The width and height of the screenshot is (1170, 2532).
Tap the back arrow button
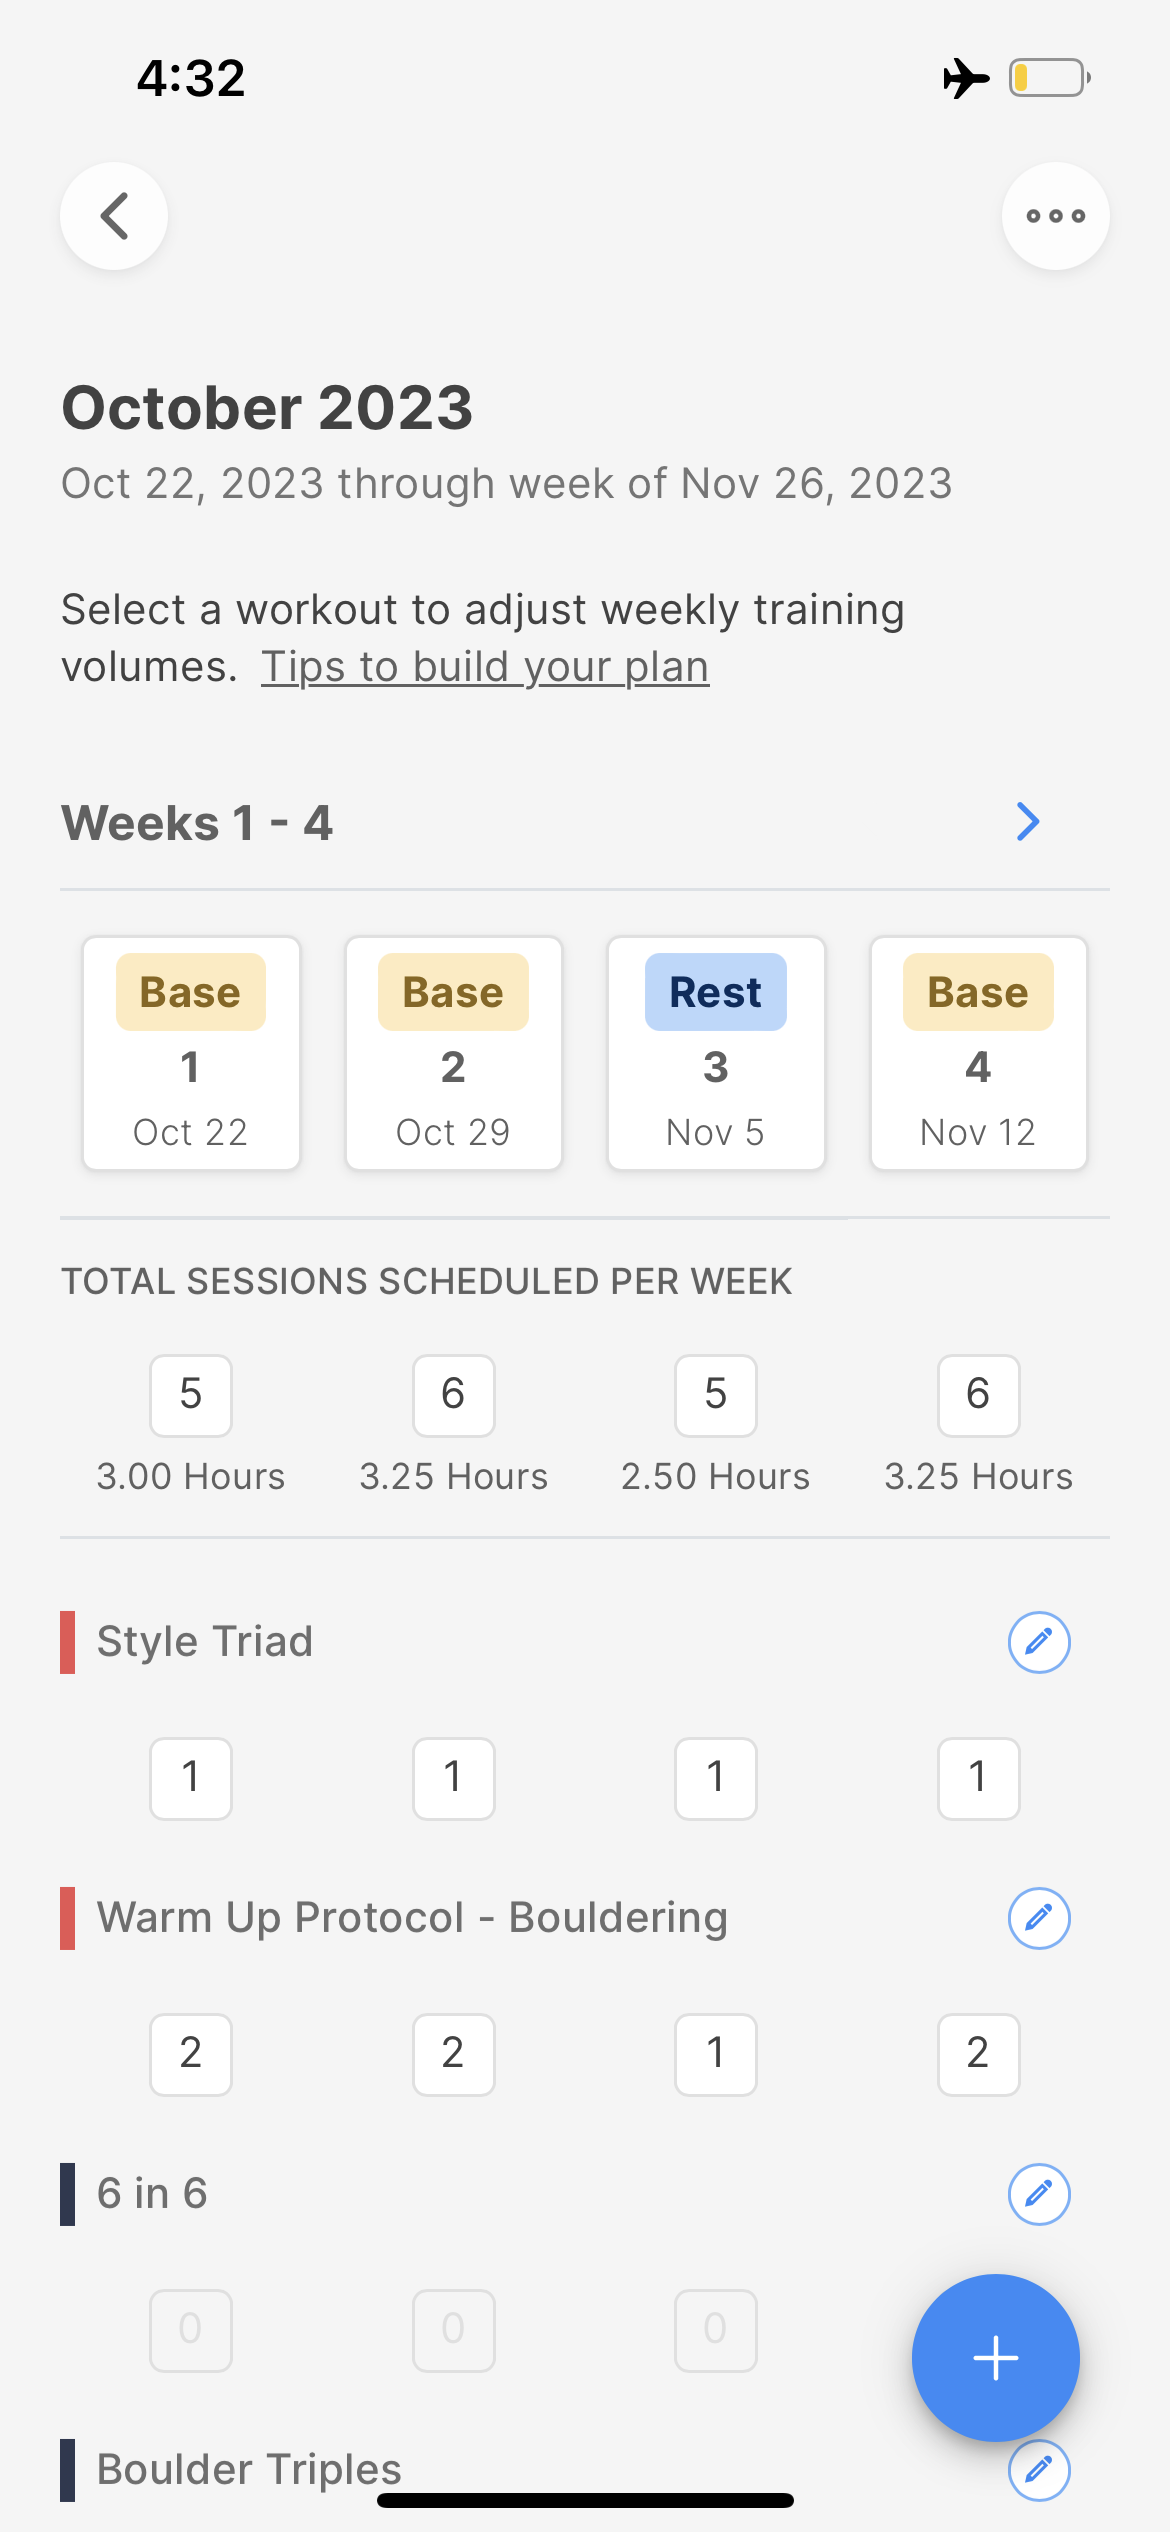114,216
